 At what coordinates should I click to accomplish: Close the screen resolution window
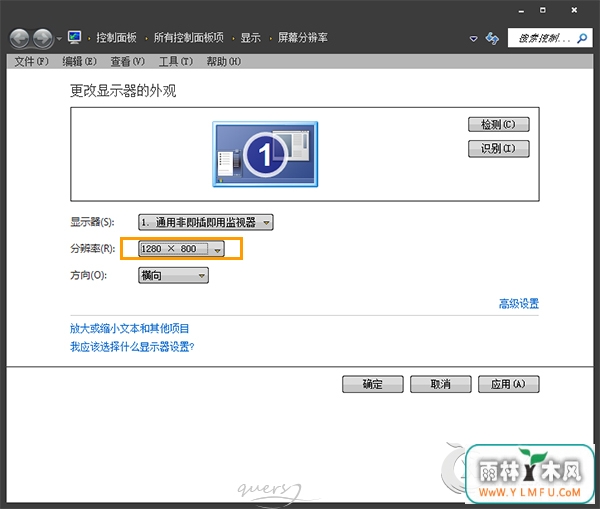(x=574, y=10)
